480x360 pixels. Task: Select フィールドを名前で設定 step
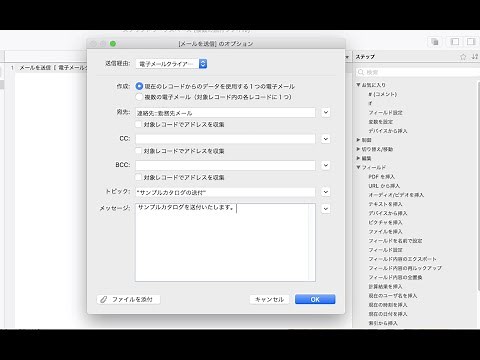pyautogui.click(x=395, y=241)
